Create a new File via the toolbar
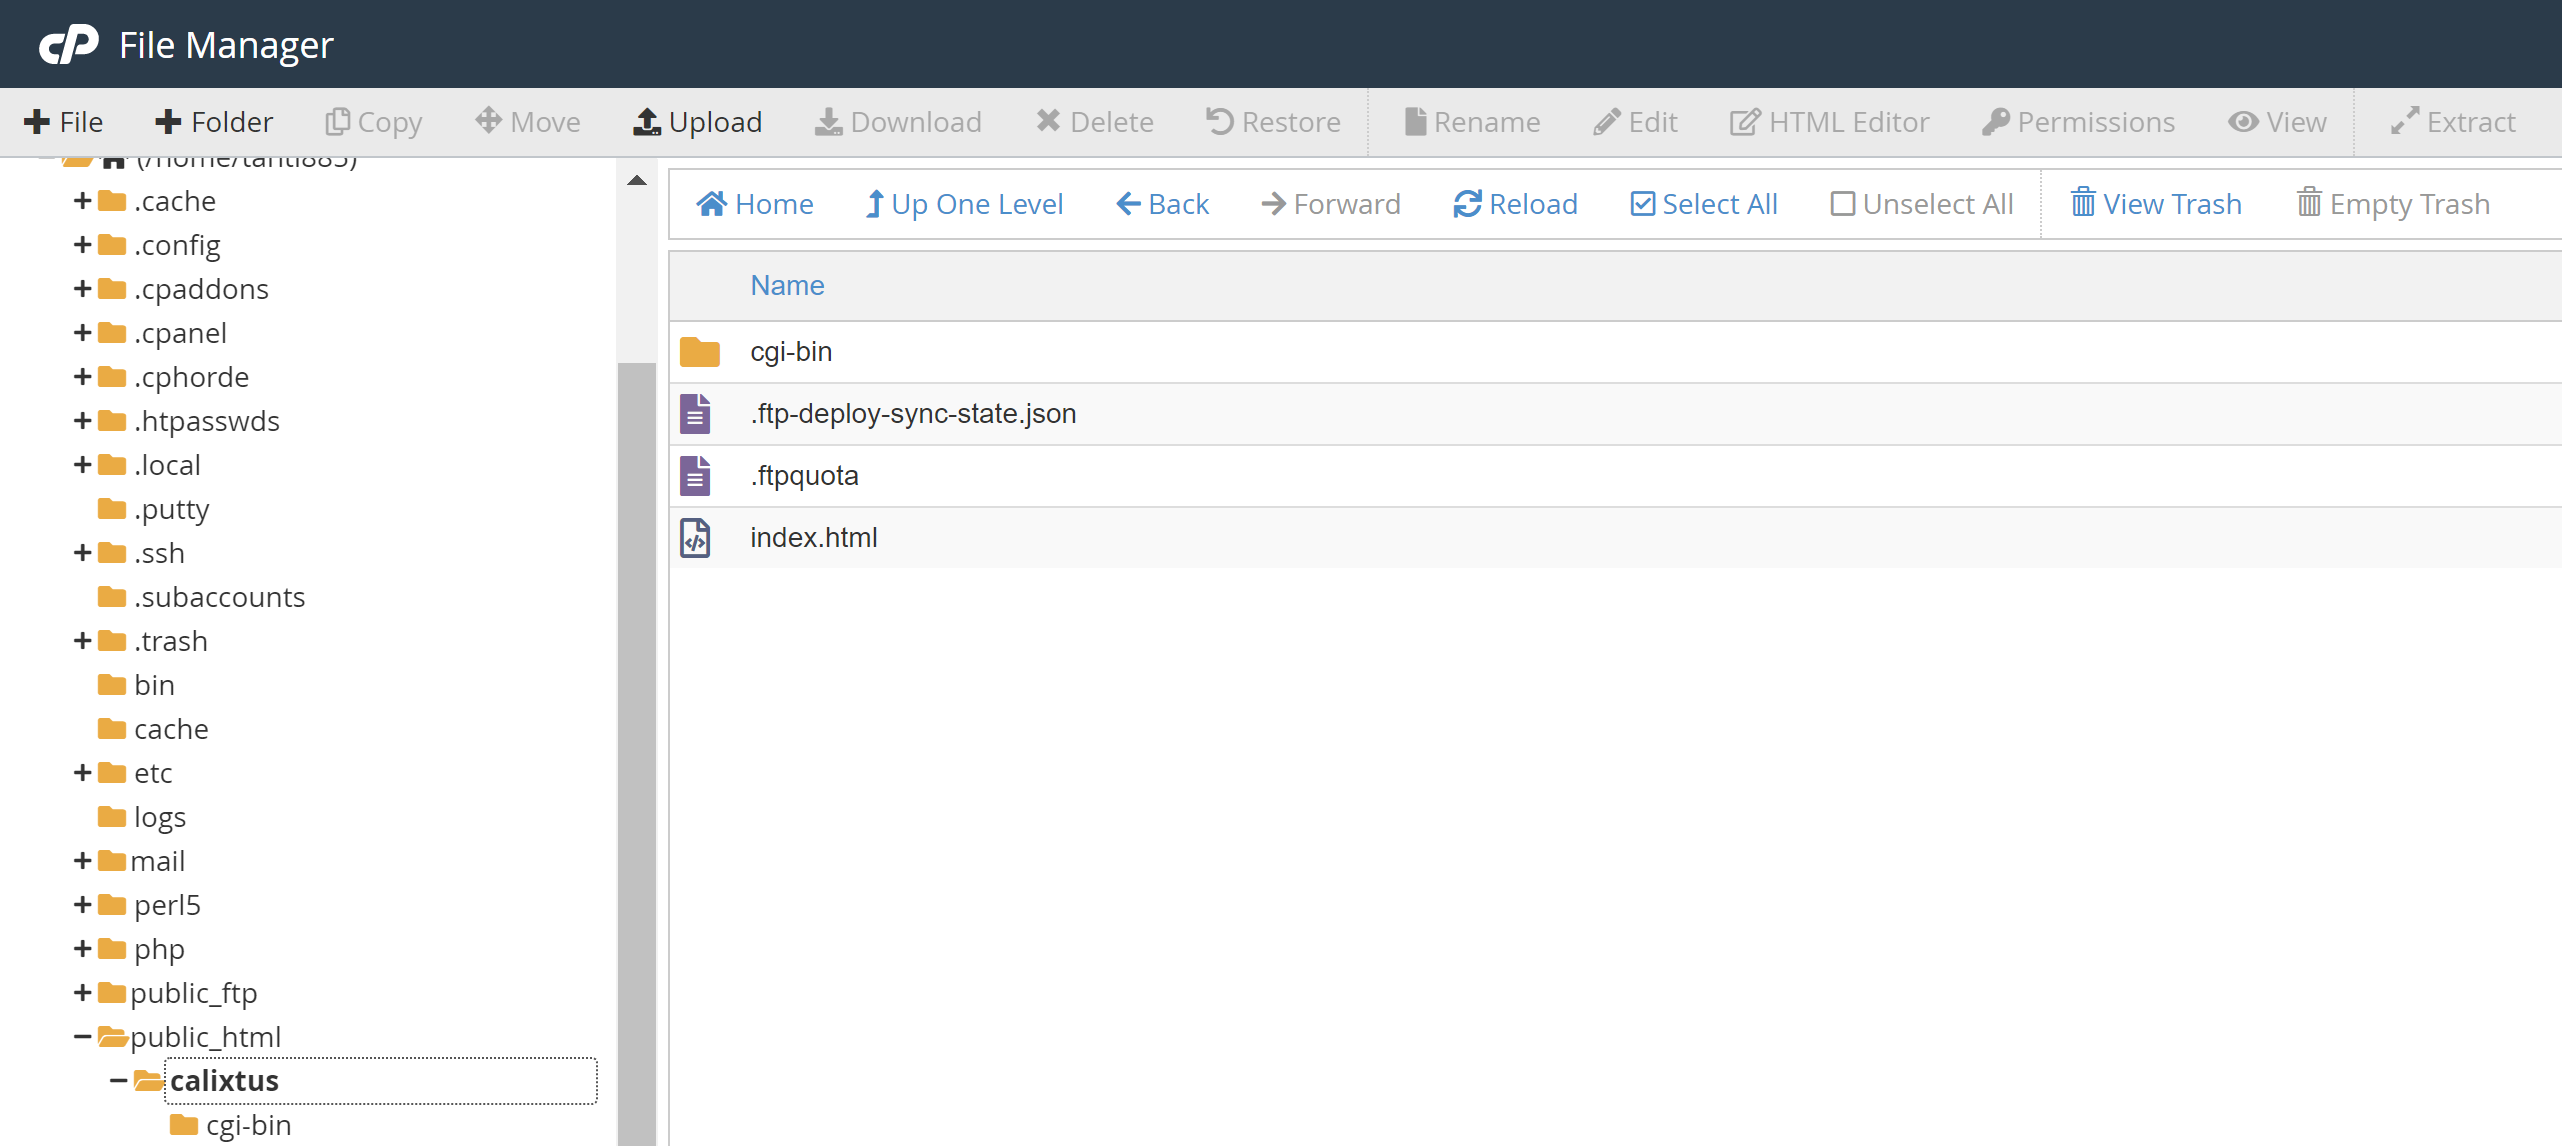Image resolution: width=2562 pixels, height=1146 pixels. tap(63, 122)
